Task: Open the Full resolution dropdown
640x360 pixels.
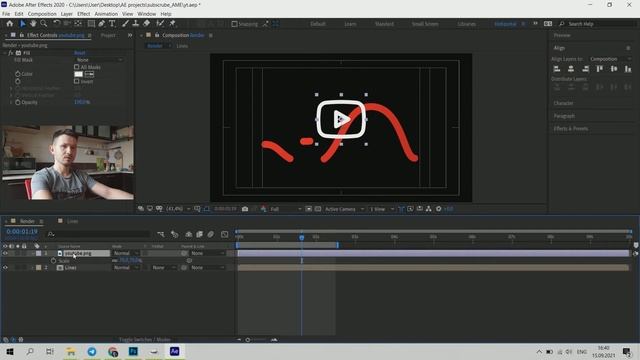Action: (x=285, y=209)
